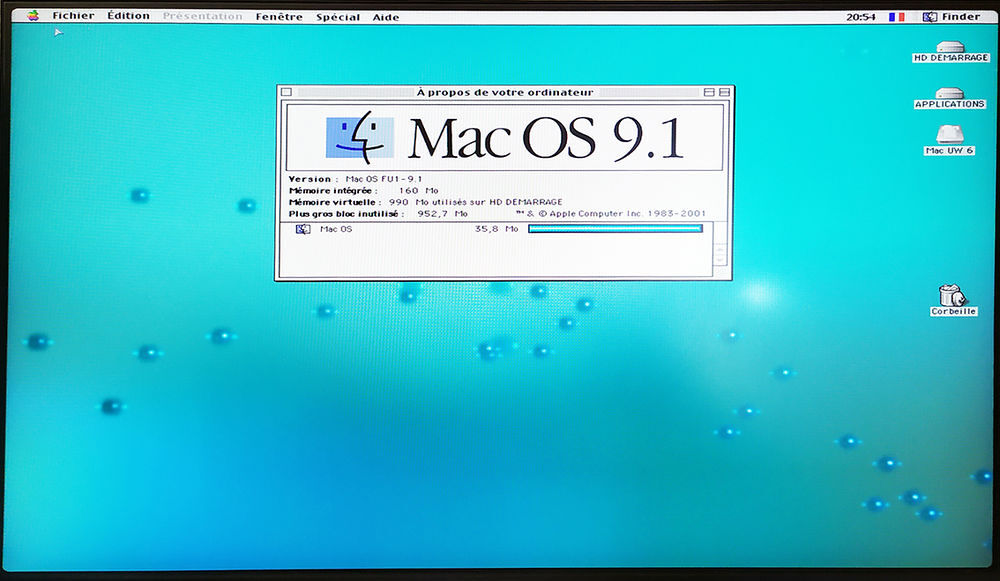Open the Finder application menu
1000x581 pixels.
(x=951, y=17)
